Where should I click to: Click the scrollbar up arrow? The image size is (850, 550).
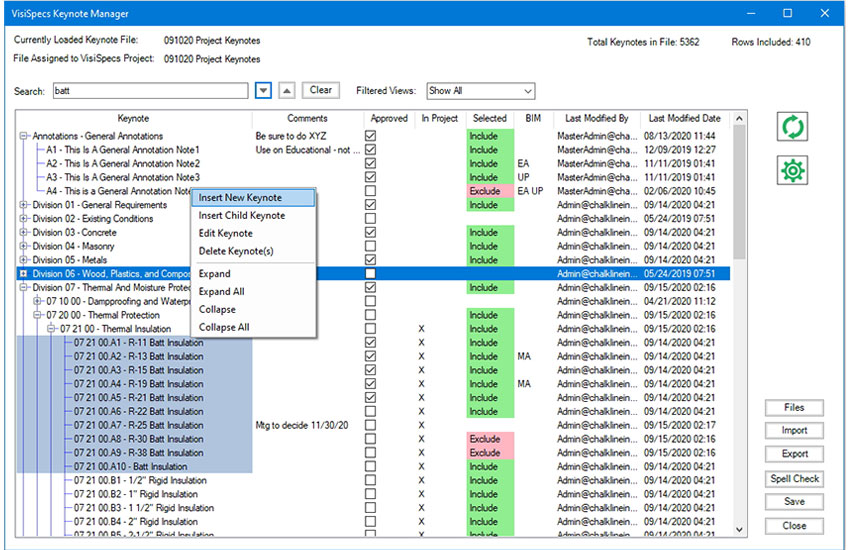click(x=739, y=118)
